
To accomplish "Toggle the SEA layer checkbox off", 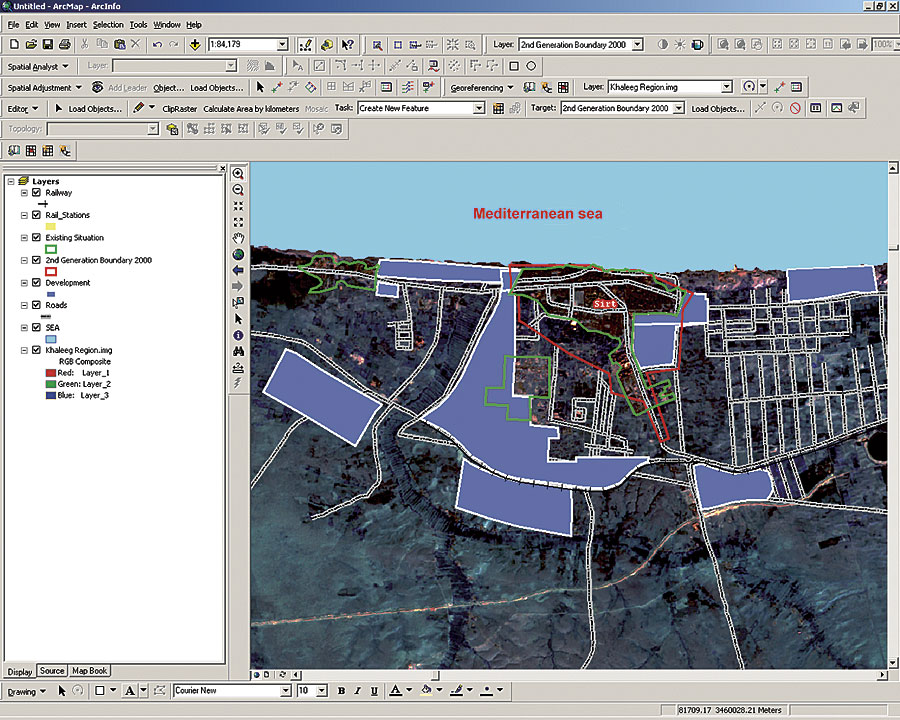I will coord(36,328).
